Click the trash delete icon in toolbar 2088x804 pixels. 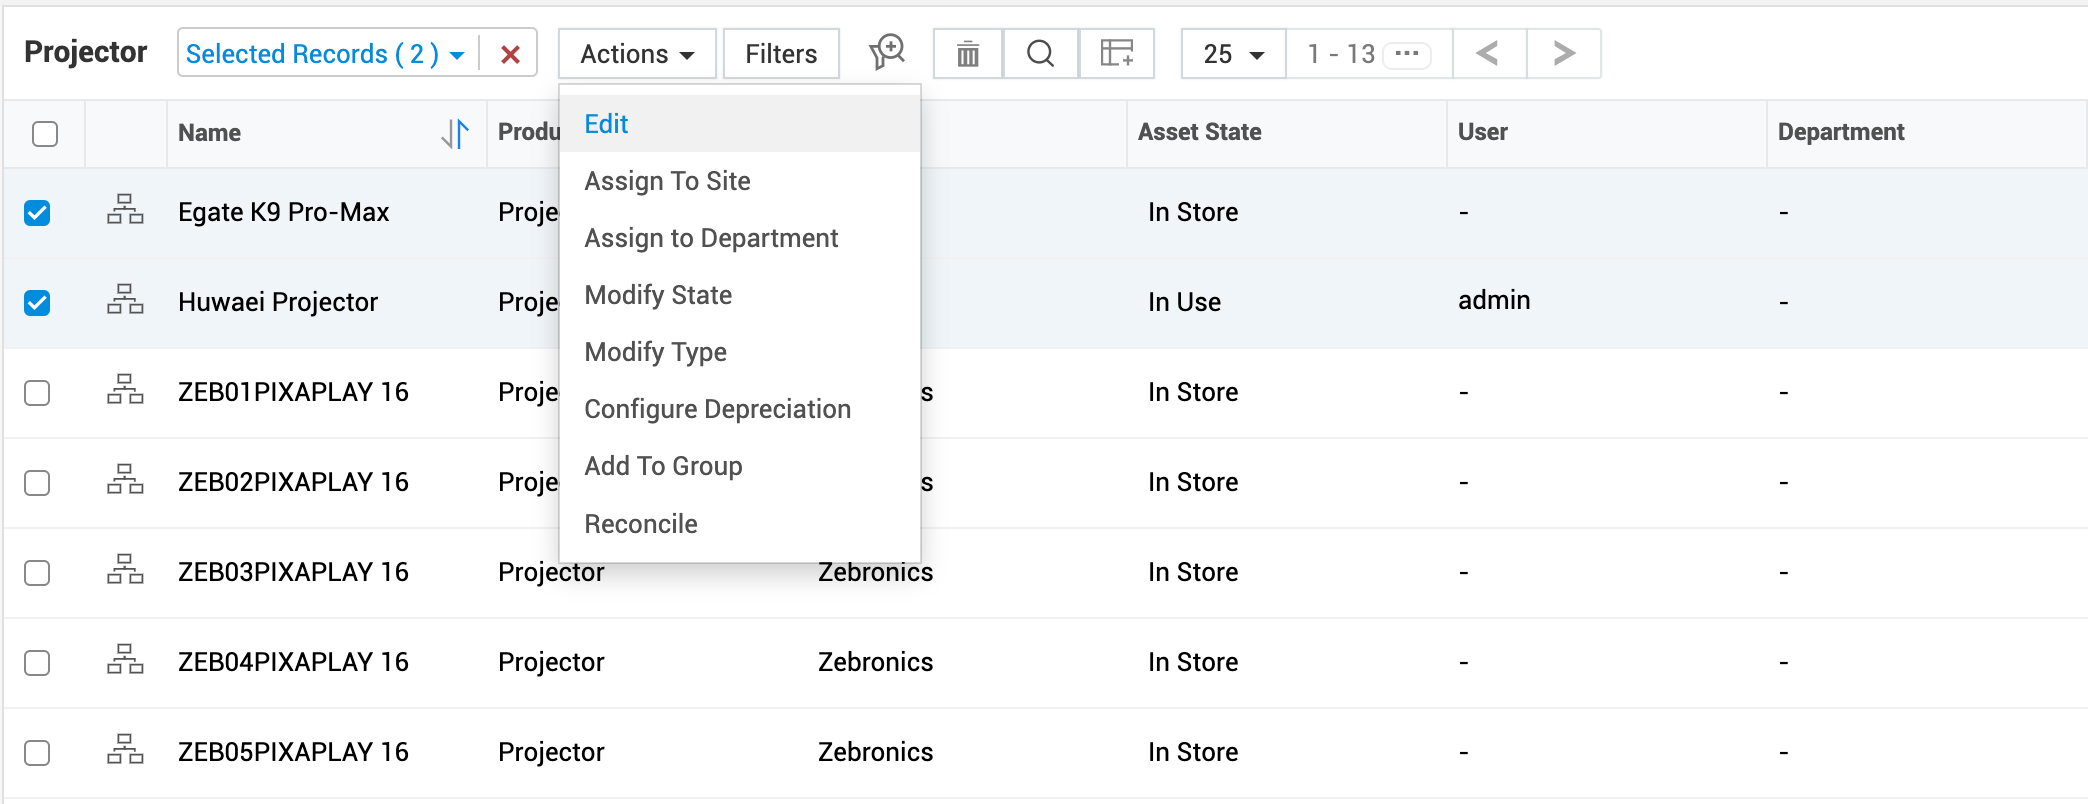[x=967, y=54]
